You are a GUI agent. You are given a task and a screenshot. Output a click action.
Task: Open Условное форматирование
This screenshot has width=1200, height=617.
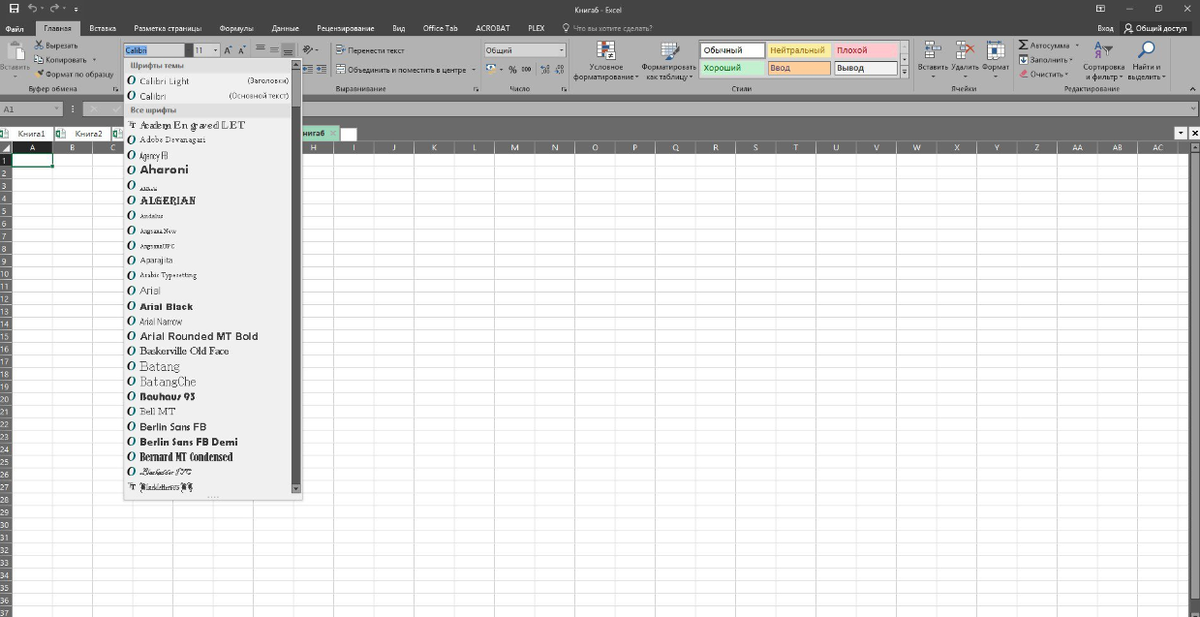[x=606, y=60]
